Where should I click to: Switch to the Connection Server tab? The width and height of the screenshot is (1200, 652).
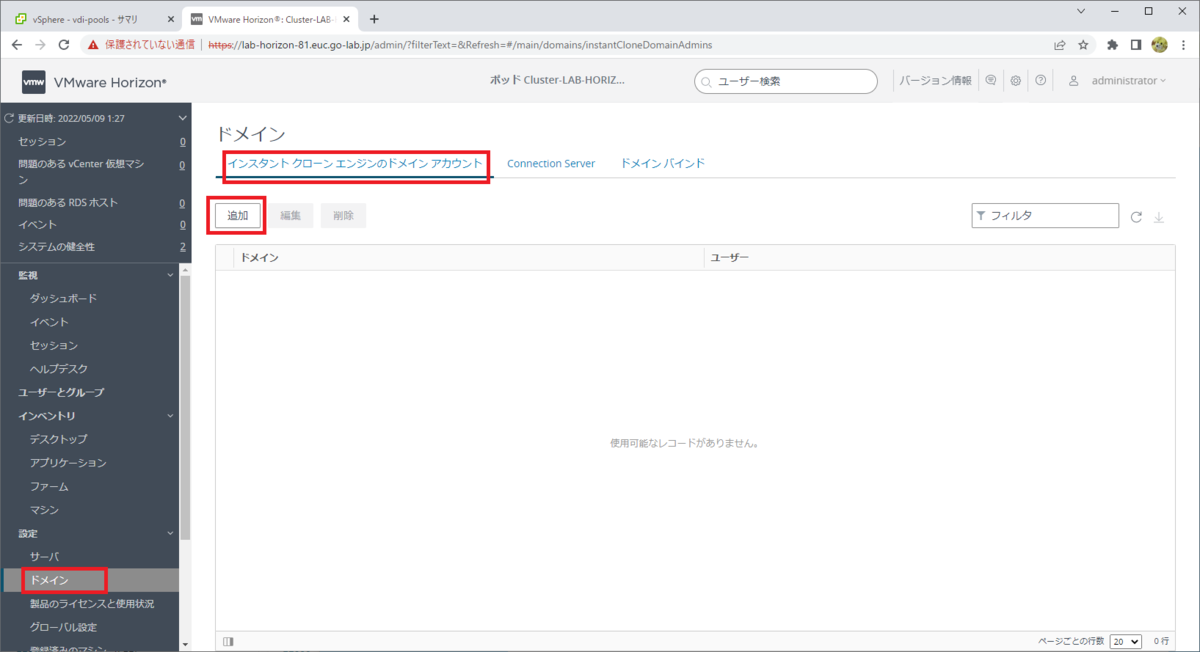click(551, 163)
